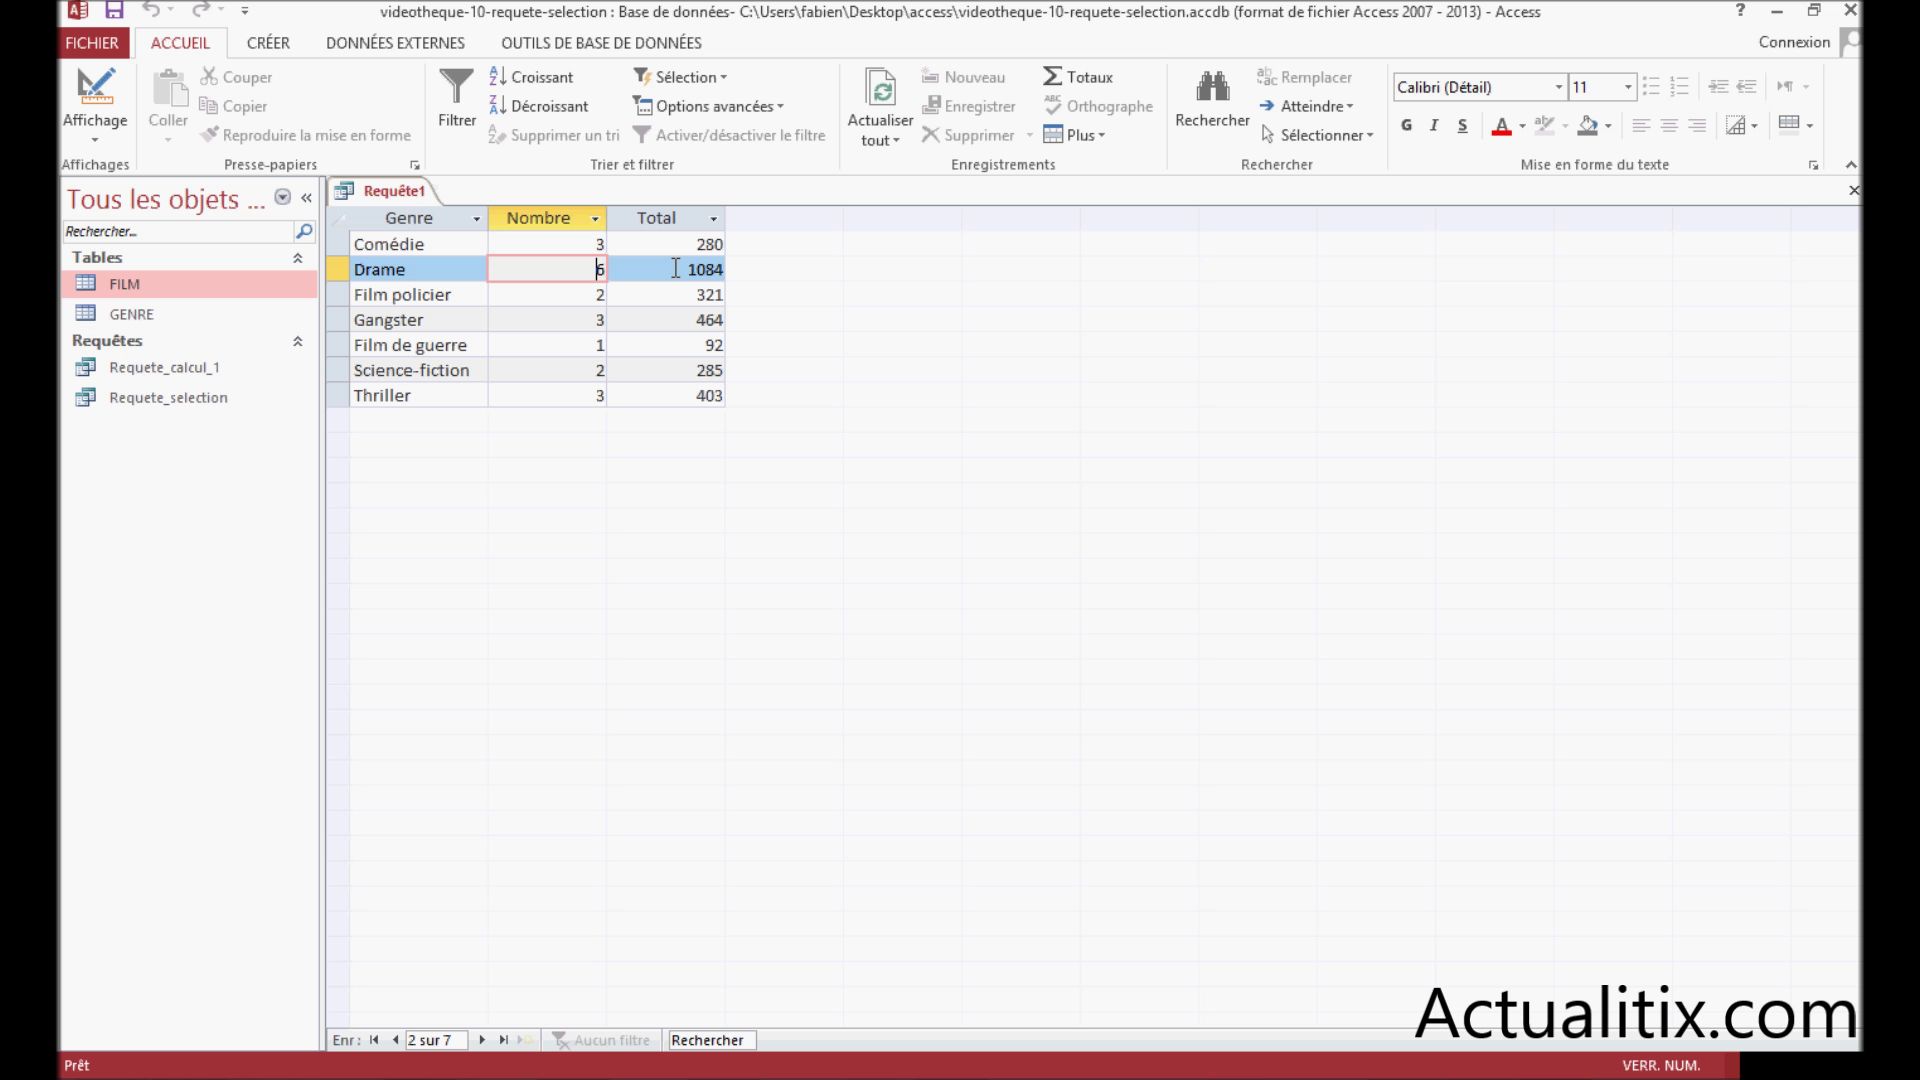Select the Thriller genre cell
The image size is (1920, 1080).
tap(418, 395)
